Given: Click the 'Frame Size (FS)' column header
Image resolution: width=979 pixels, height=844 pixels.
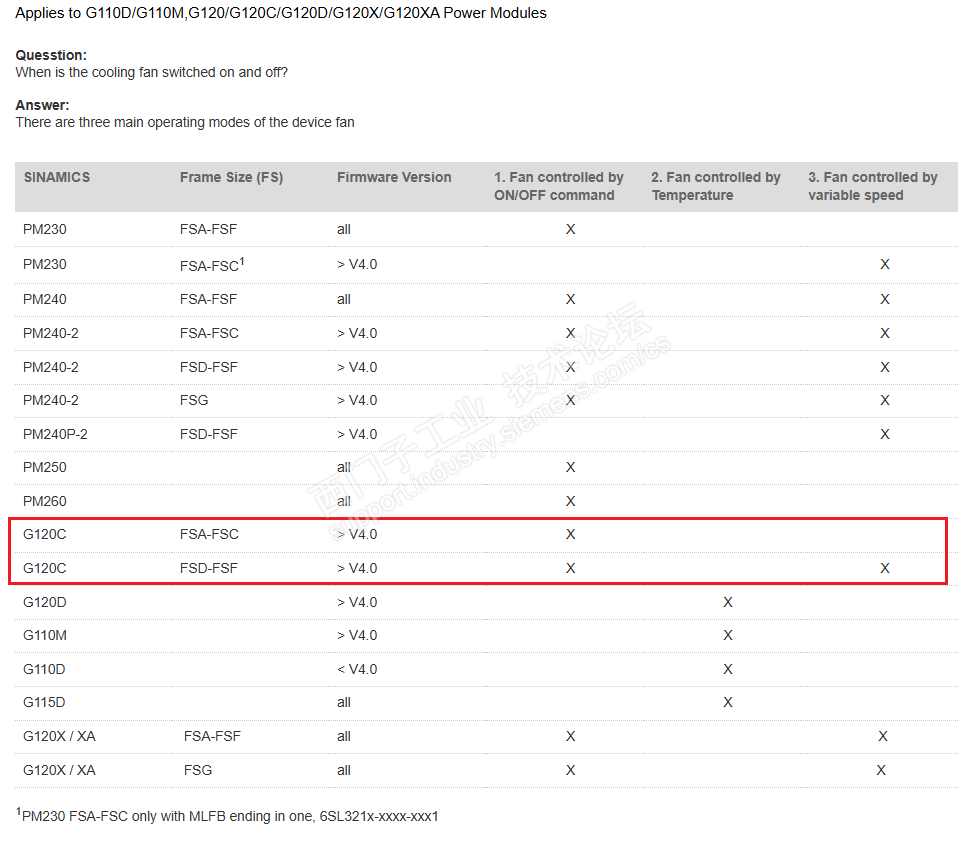Looking at the screenshot, I should tap(232, 177).
